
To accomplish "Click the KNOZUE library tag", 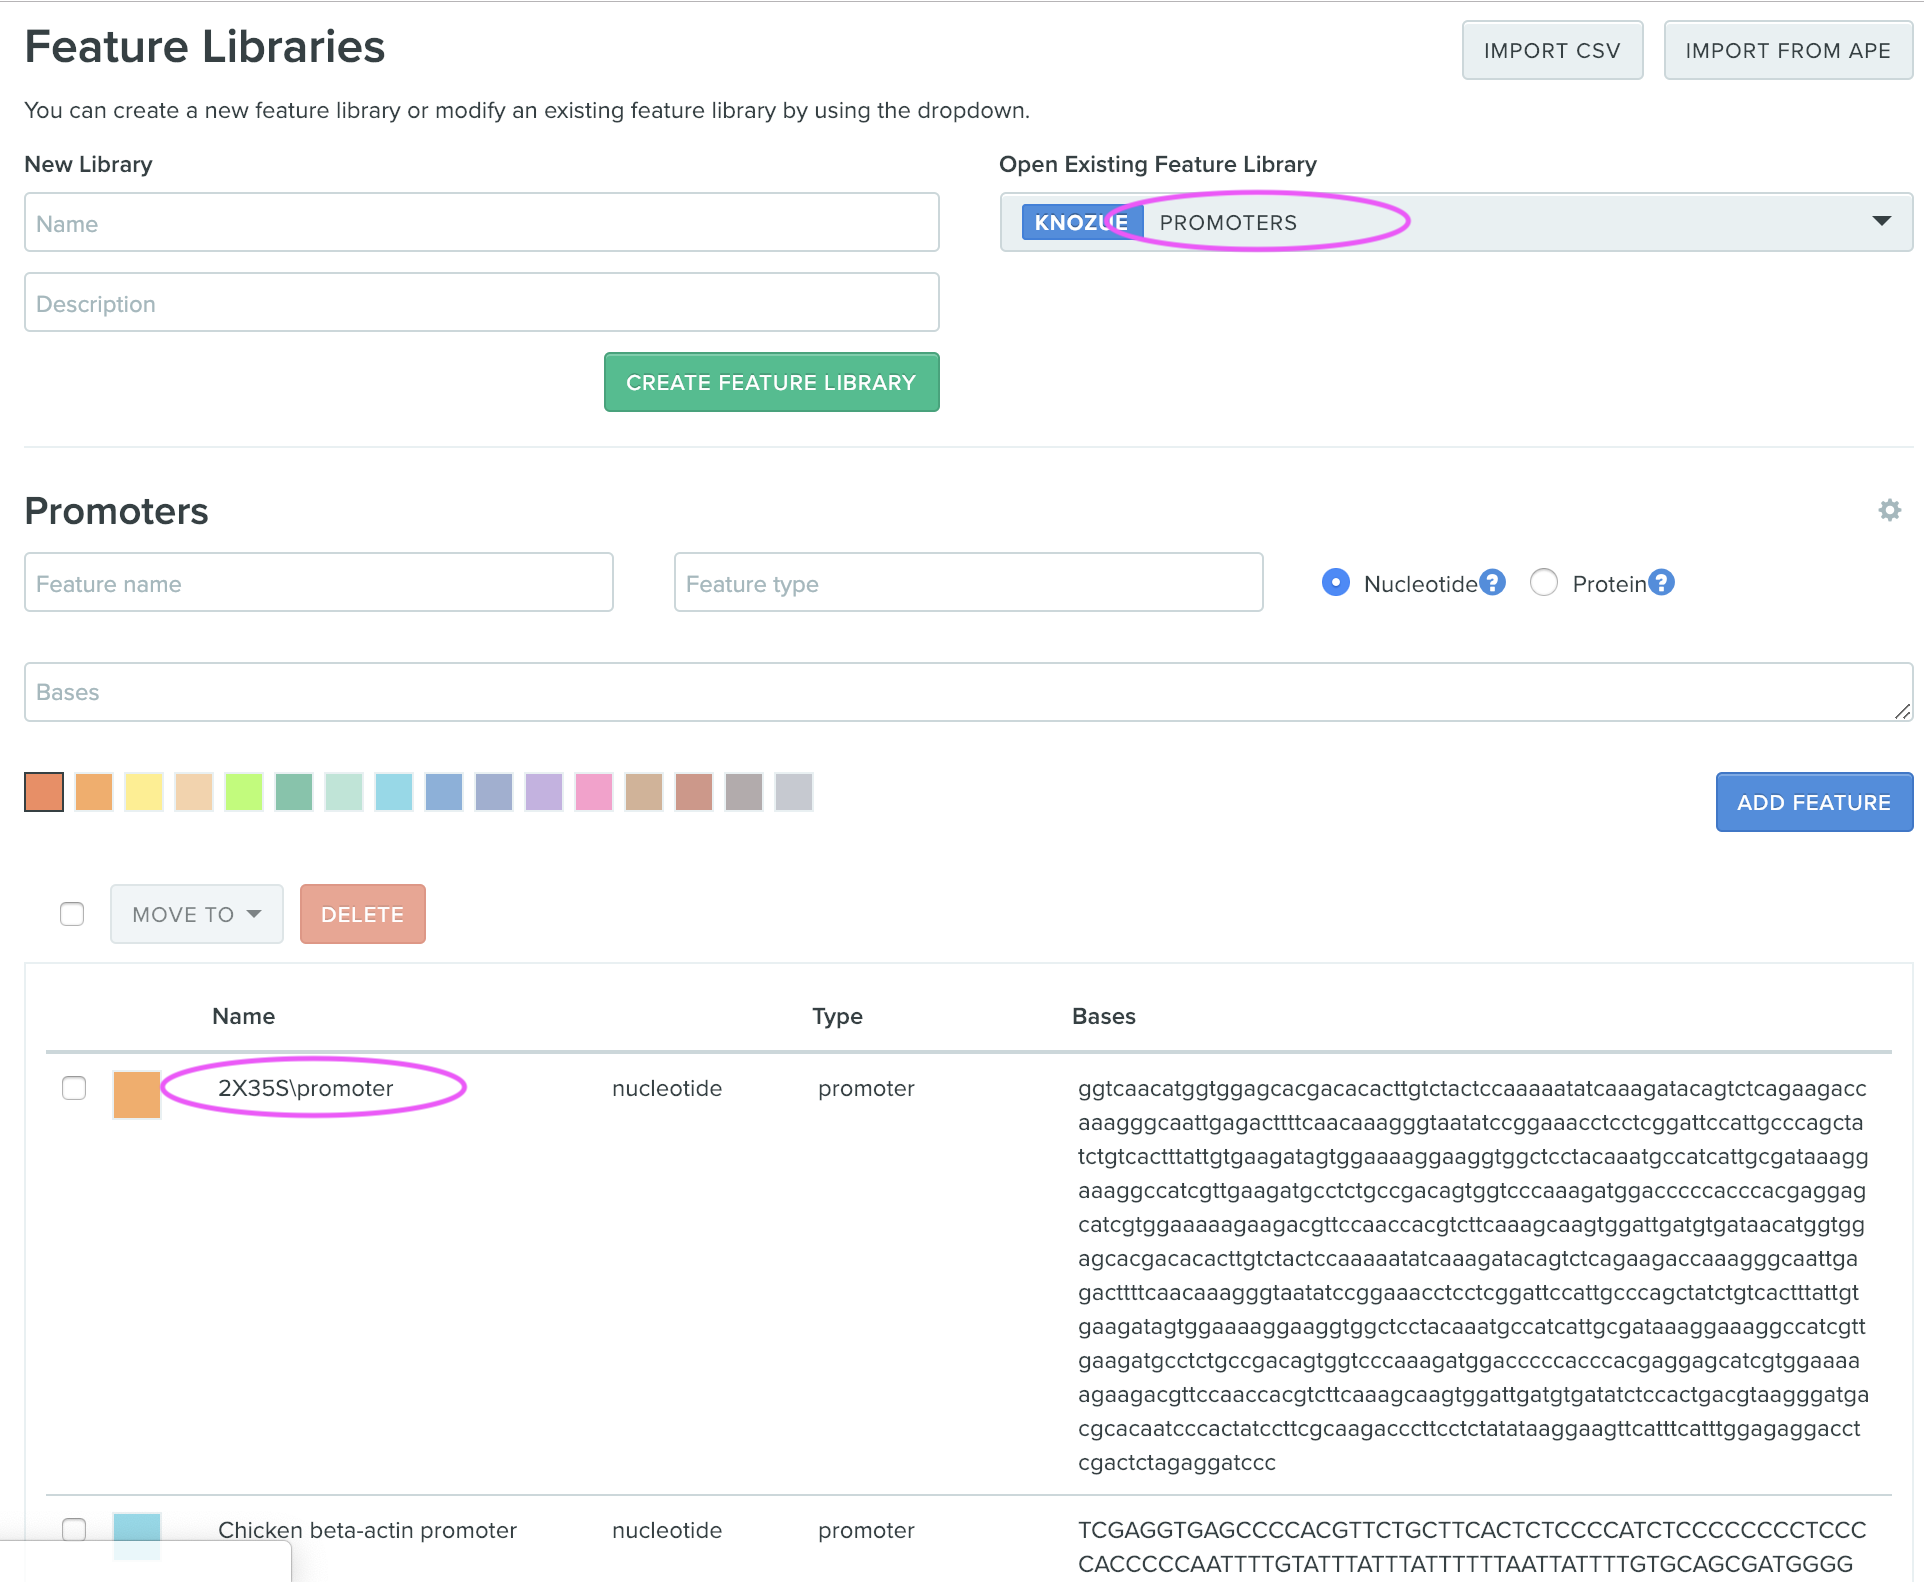I will [x=1081, y=221].
